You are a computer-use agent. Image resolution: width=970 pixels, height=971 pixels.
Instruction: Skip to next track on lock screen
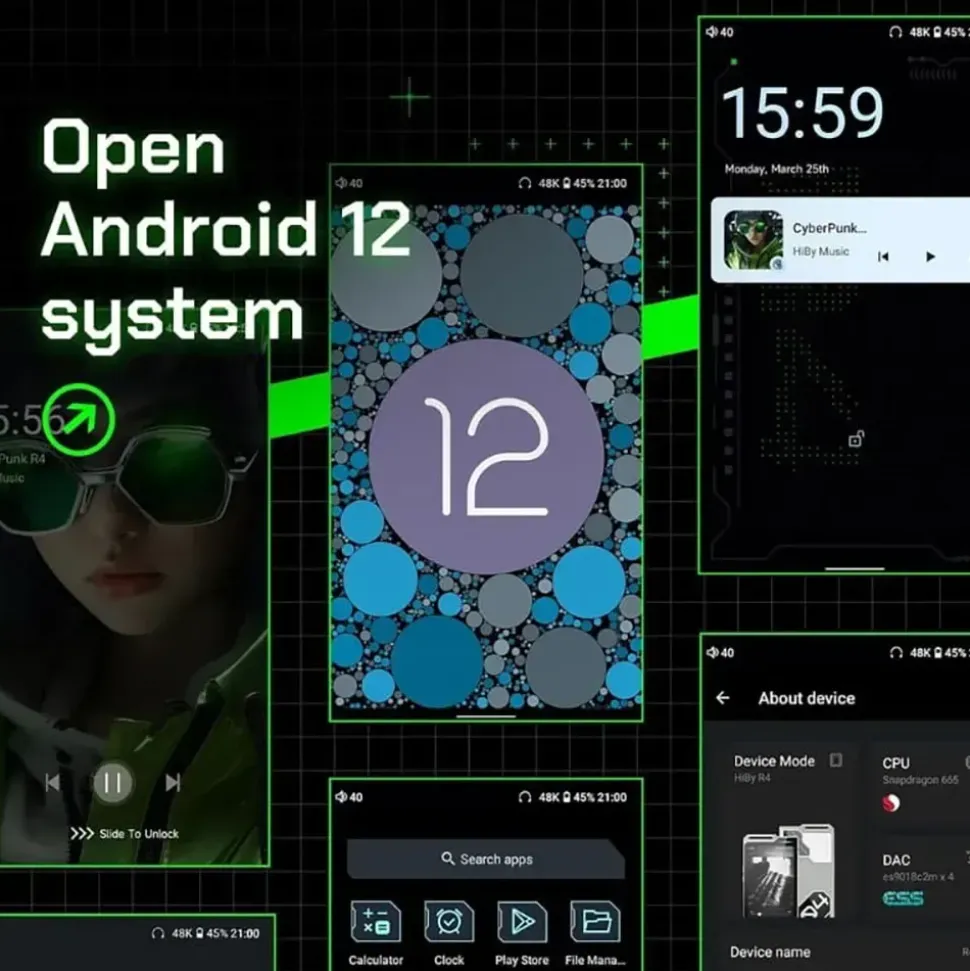click(173, 783)
